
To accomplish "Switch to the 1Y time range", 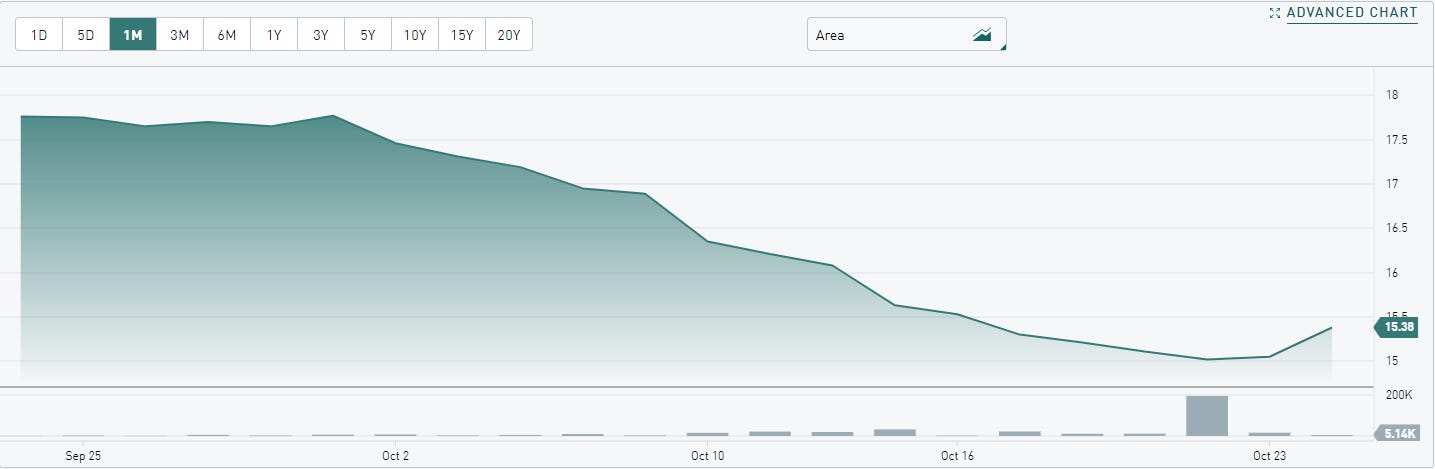I will click(x=274, y=35).
